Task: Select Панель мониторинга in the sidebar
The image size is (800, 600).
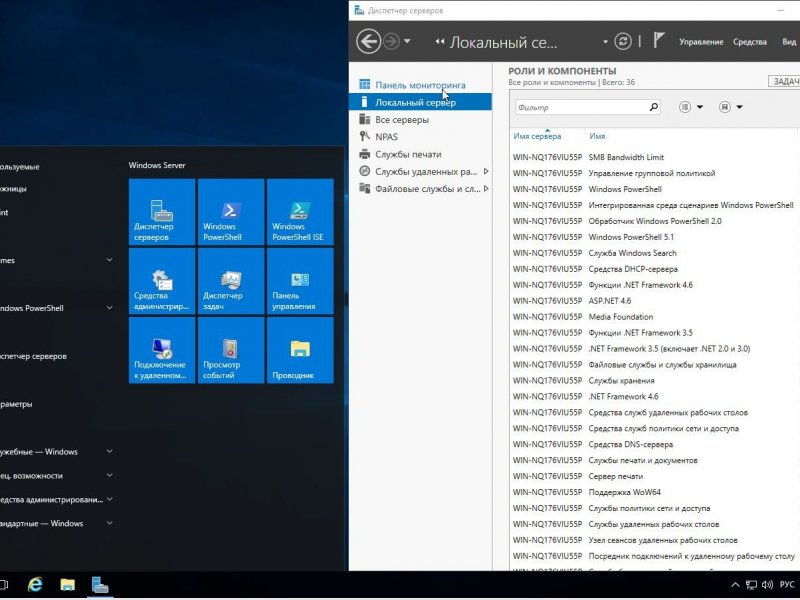Action: (420, 85)
